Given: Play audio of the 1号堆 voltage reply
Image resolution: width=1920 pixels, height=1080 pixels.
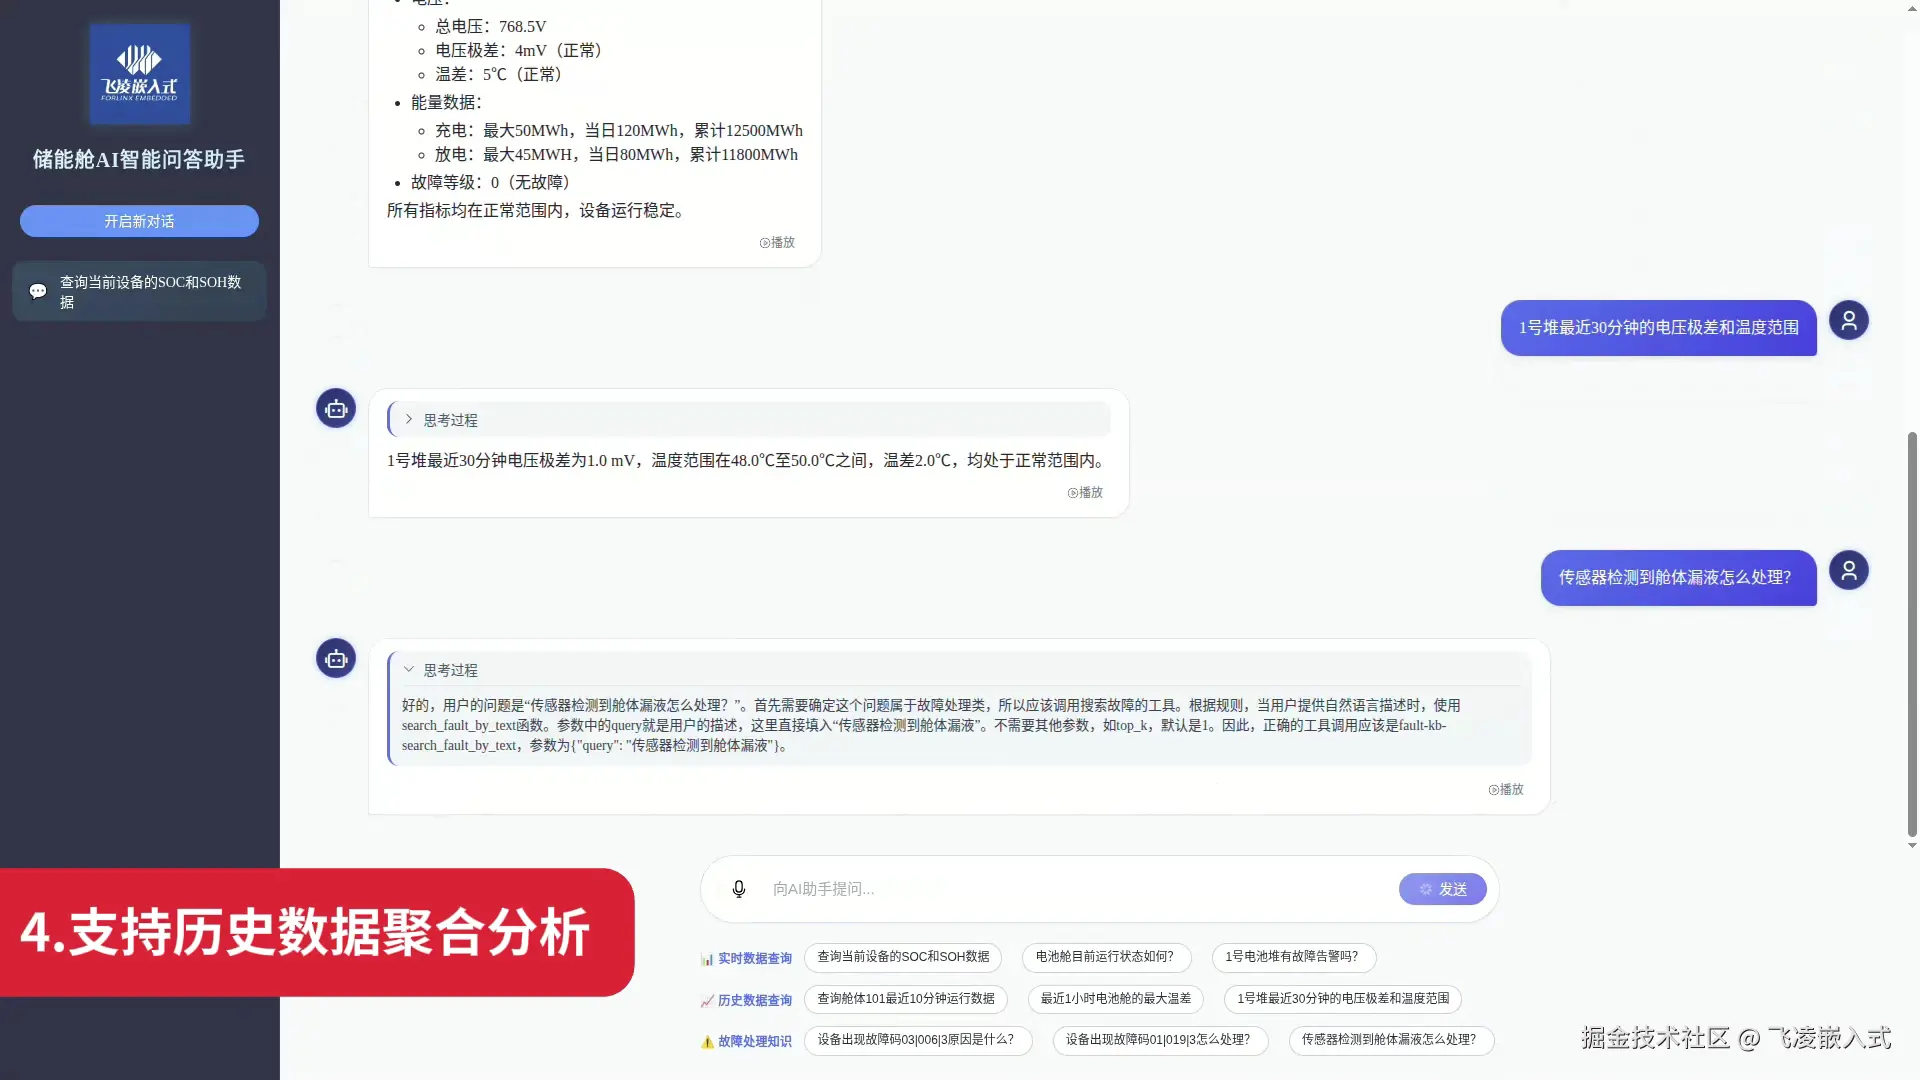Looking at the screenshot, I should [1085, 492].
